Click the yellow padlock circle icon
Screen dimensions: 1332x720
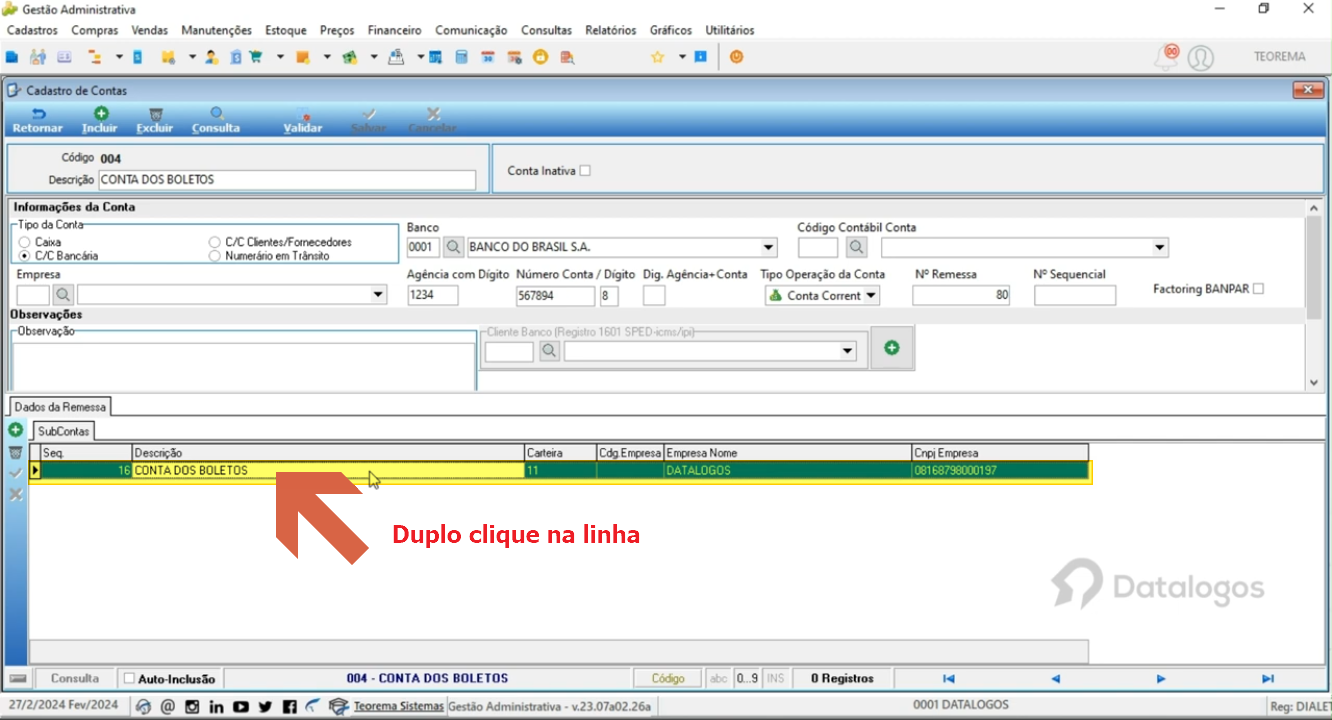tap(540, 57)
